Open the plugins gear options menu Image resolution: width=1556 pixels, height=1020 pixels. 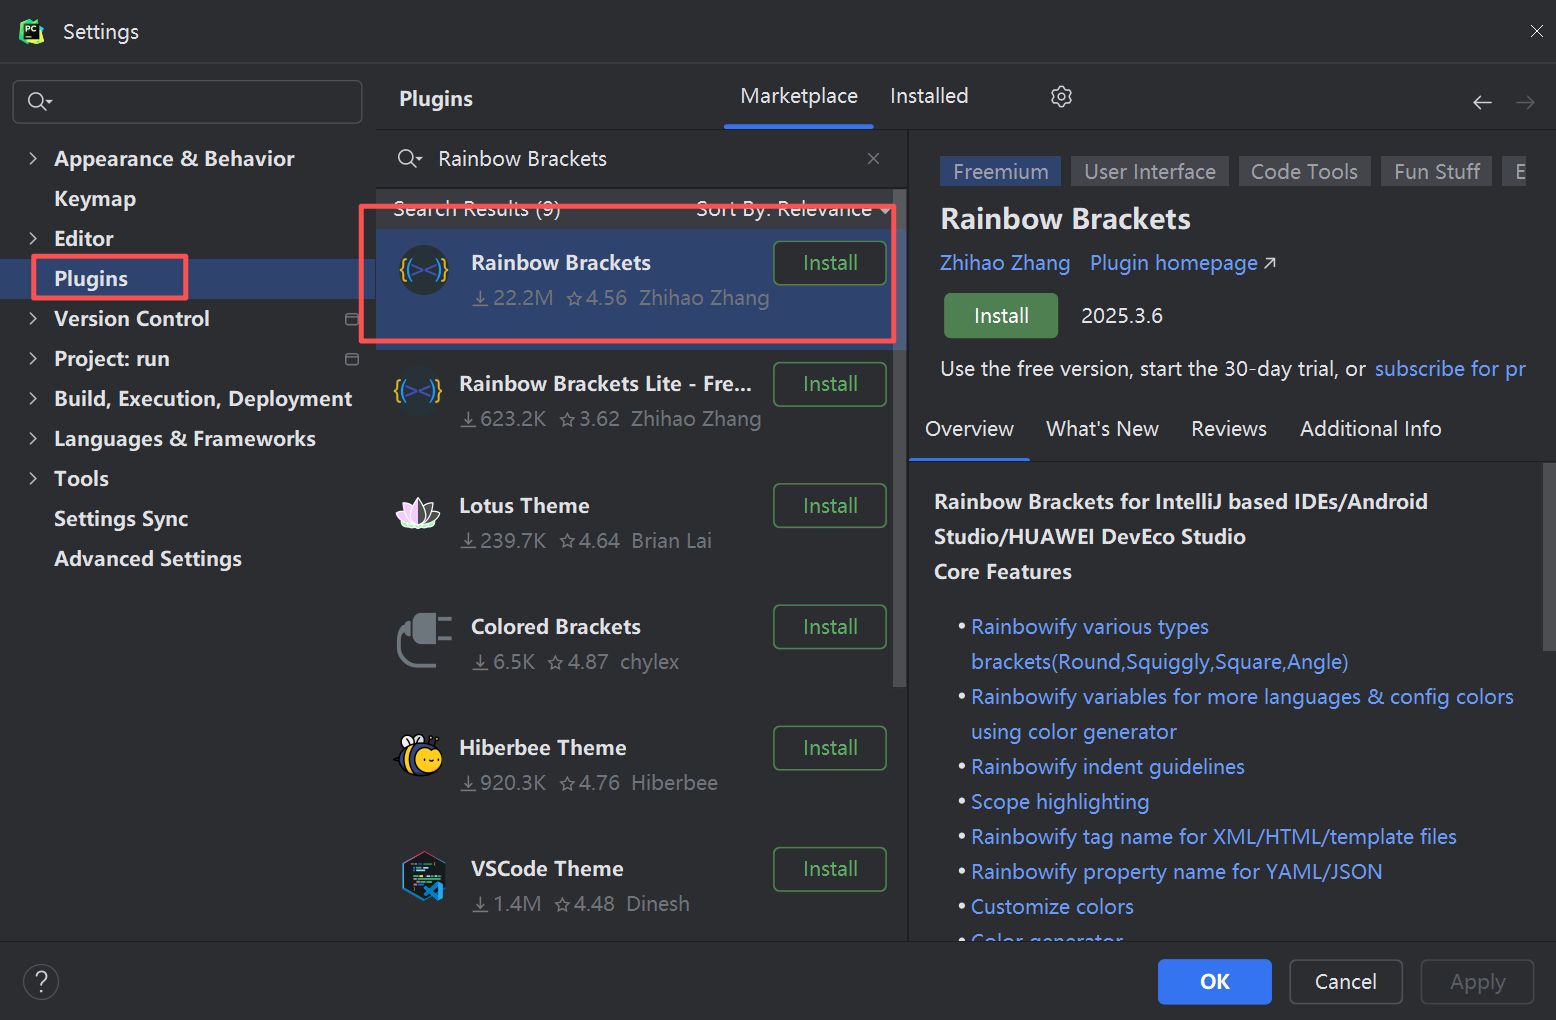point(1061,96)
